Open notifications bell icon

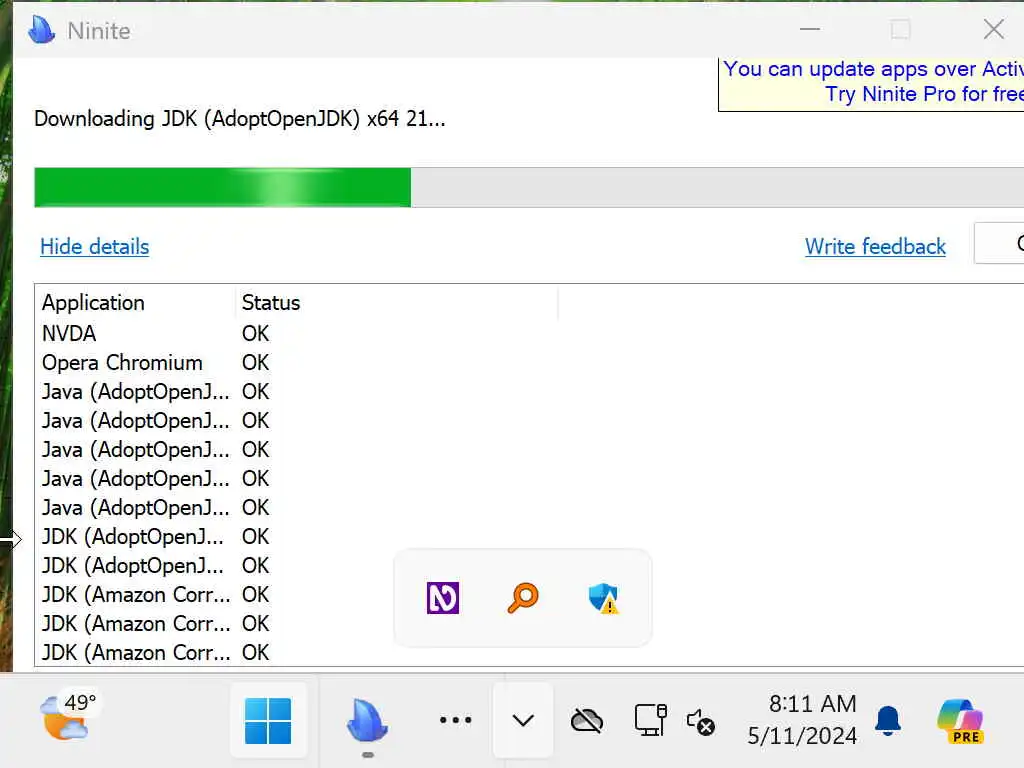click(888, 721)
